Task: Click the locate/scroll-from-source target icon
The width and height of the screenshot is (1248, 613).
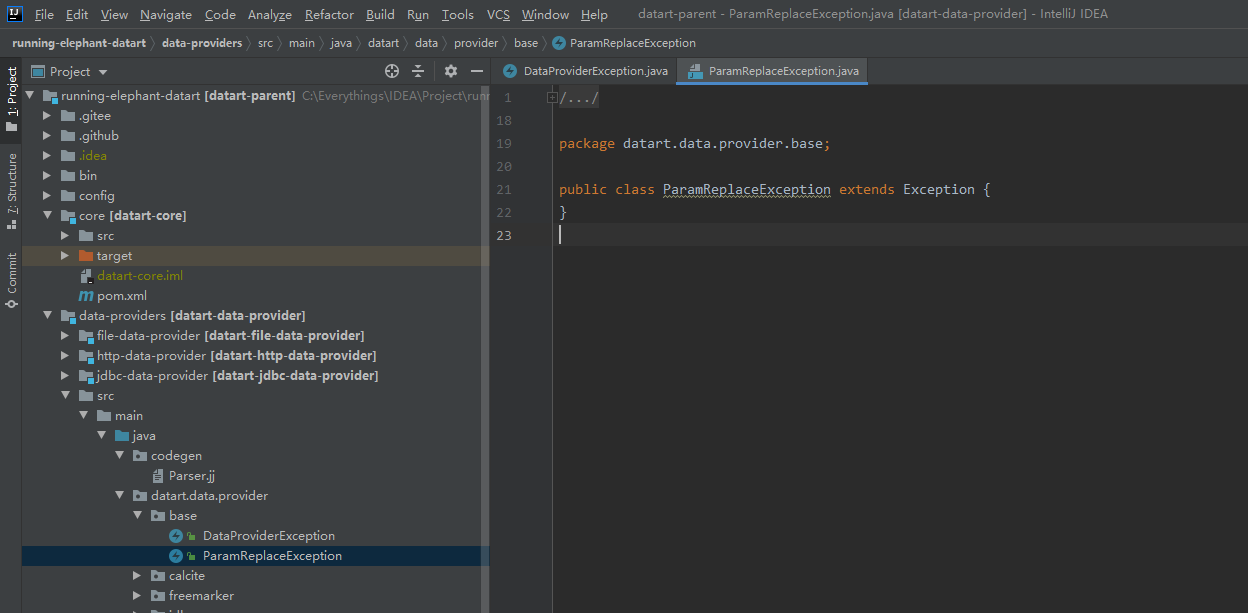Action: tap(392, 71)
